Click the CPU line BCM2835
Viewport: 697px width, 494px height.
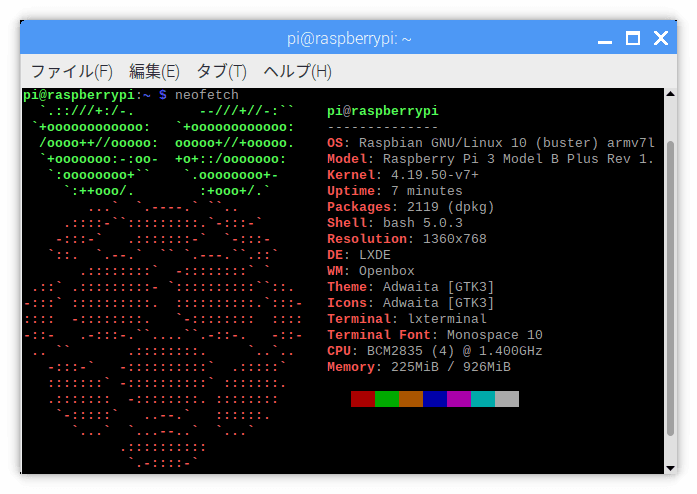pos(435,351)
